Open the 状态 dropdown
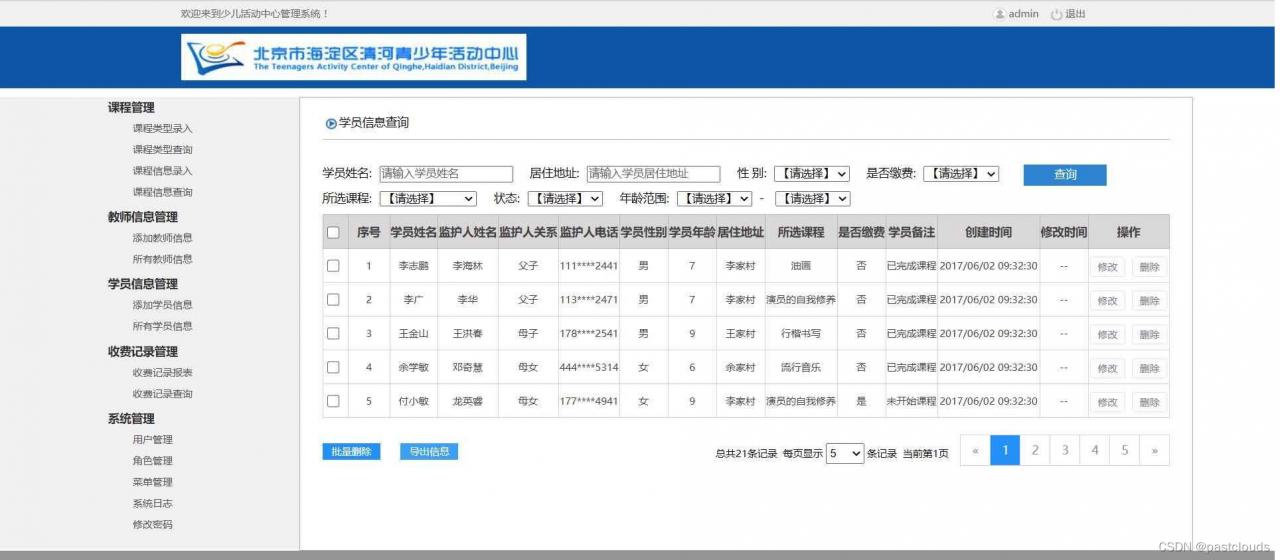The image size is (1280, 560). click(565, 199)
